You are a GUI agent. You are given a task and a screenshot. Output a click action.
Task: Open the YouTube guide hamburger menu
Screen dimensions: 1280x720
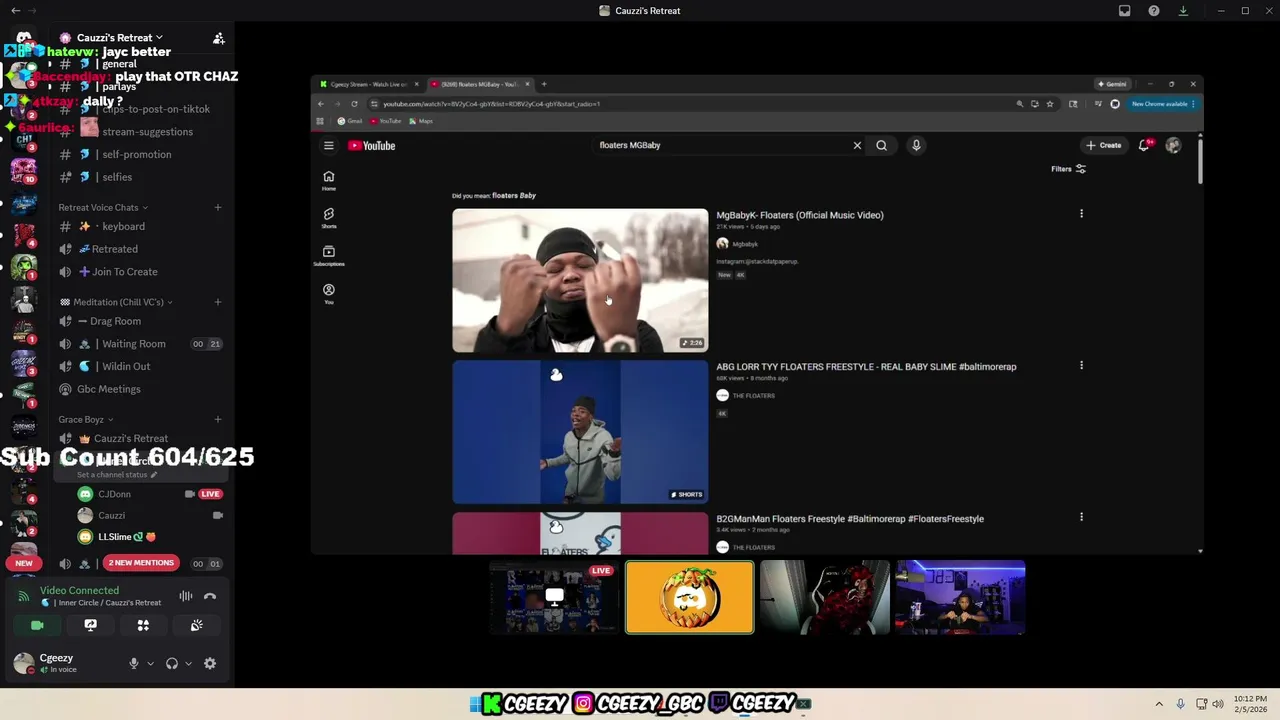tap(328, 145)
